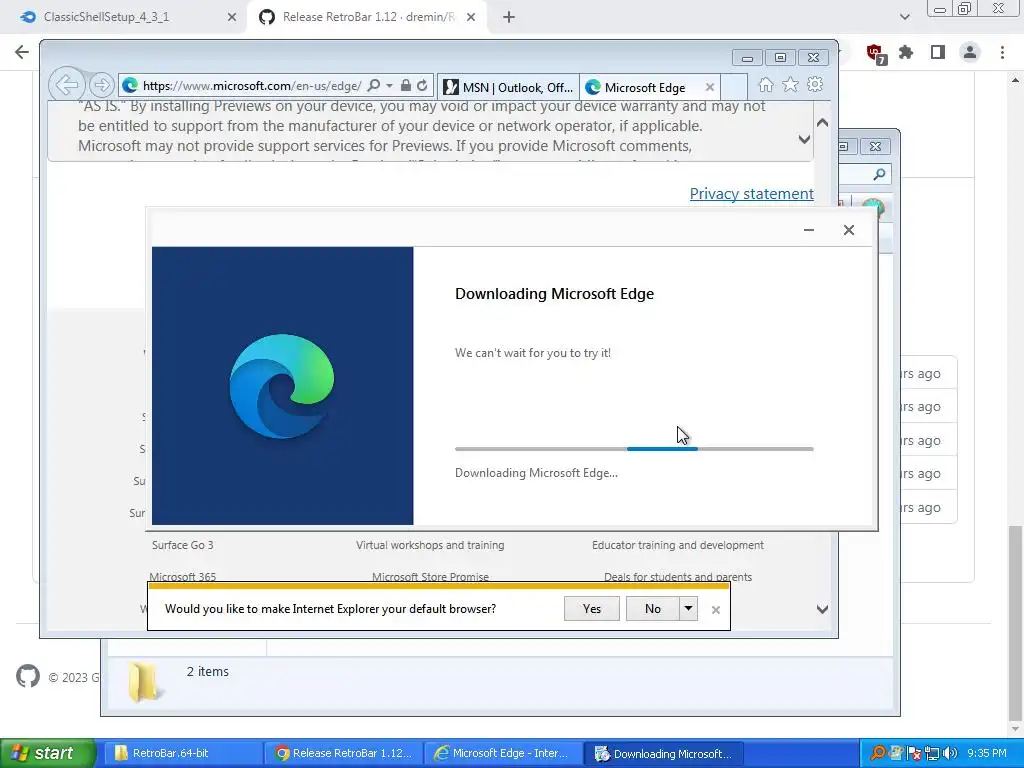Click the orange magnifier tray icon
The width and height of the screenshot is (1024, 768).
[878, 753]
